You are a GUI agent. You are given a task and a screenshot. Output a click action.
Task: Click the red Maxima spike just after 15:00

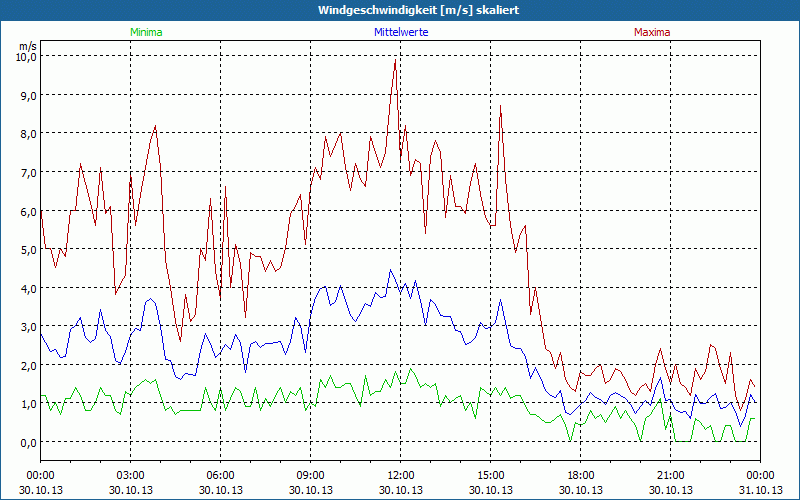coord(501,106)
